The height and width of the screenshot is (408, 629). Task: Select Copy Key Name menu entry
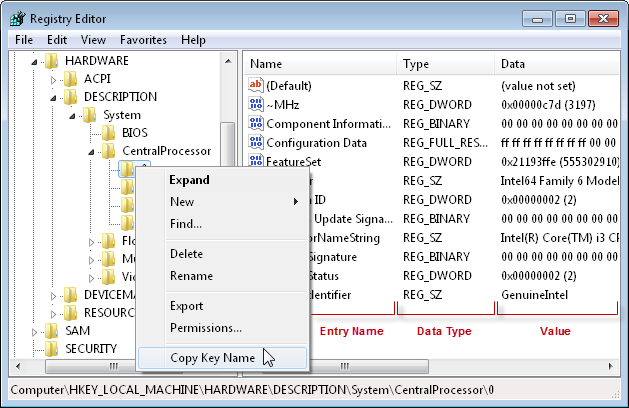(223, 358)
